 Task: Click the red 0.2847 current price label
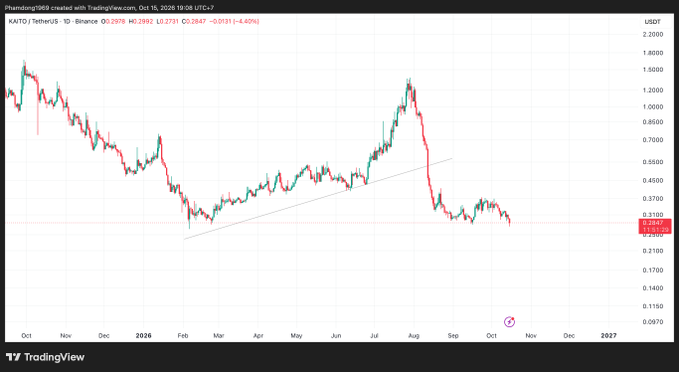coord(655,223)
